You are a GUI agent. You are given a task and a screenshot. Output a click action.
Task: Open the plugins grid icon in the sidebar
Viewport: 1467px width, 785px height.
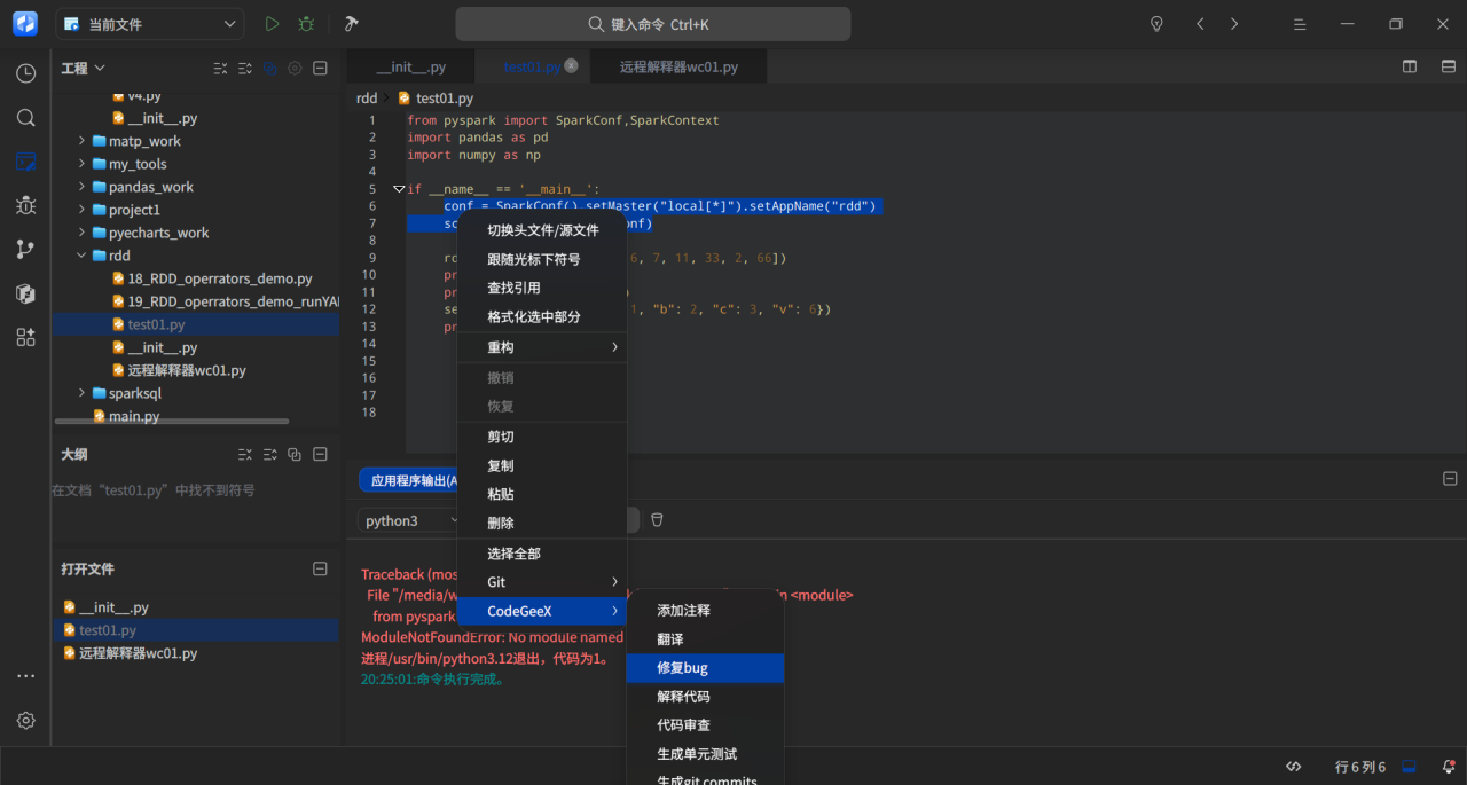[26, 337]
